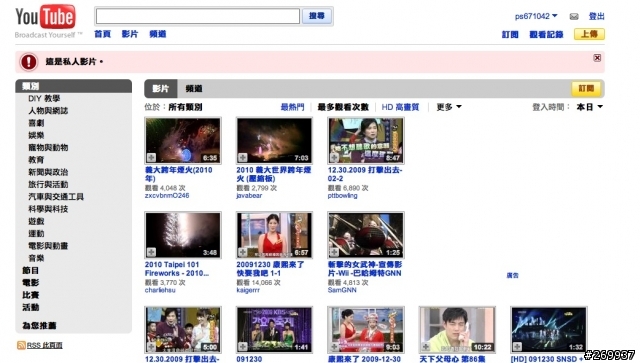Image resolution: width=640 pixels, height=363 pixels.
Task: Open 為您推薦 in sidebar
Action: [x=39, y=325]
